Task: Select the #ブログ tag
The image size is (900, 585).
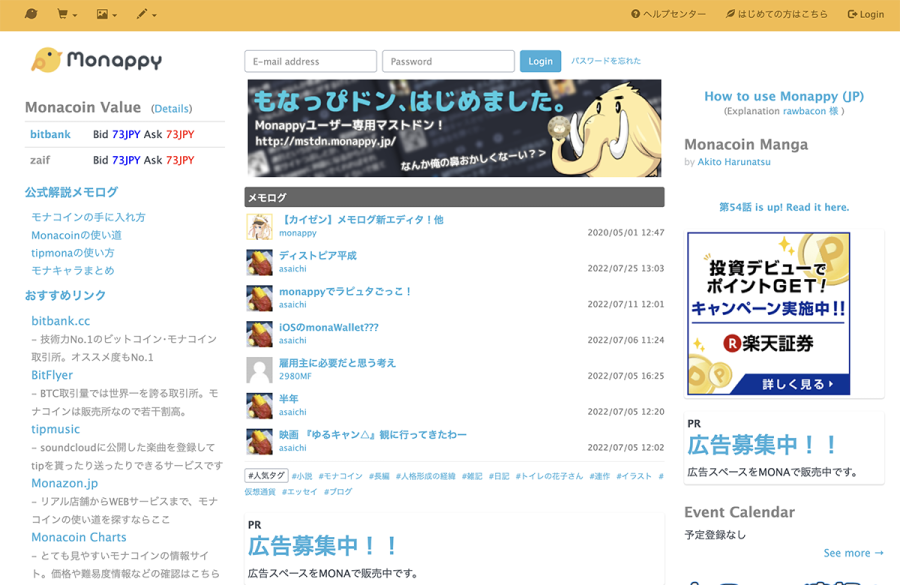Action: tap(338, 491)
